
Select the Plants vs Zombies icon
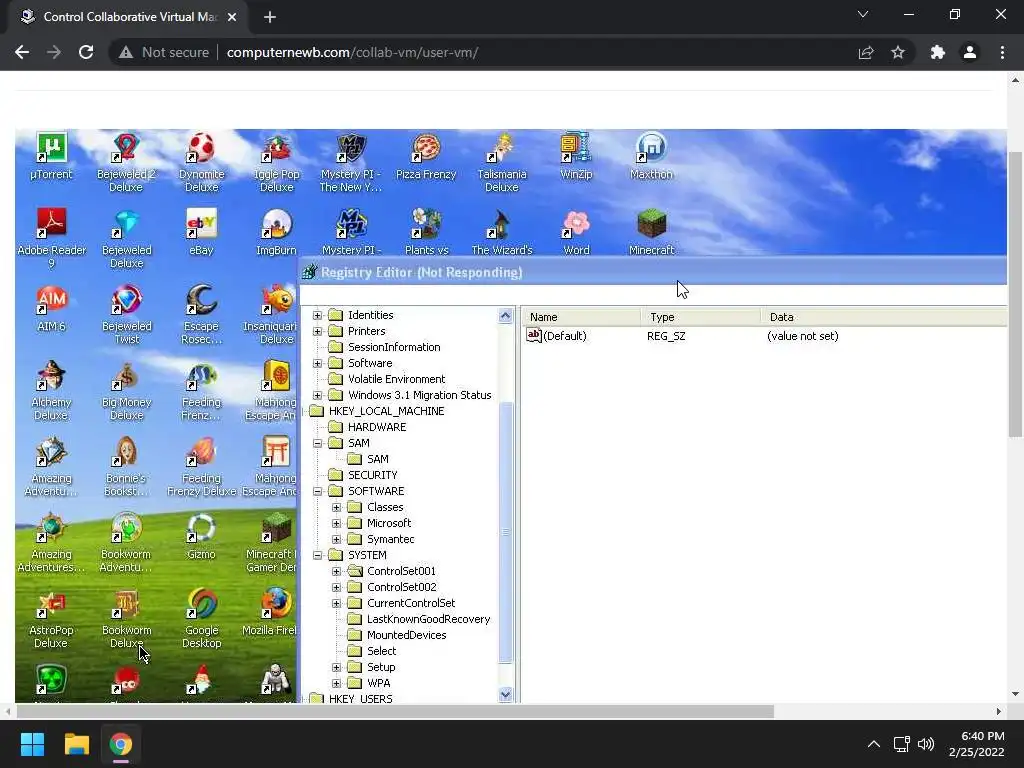tap(426, 231)
